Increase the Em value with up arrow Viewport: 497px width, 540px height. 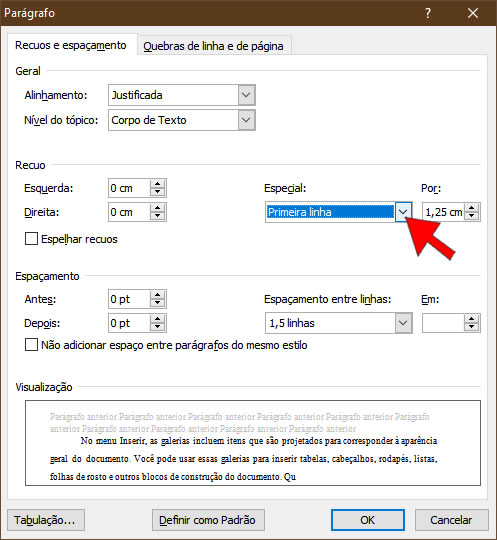472,319
